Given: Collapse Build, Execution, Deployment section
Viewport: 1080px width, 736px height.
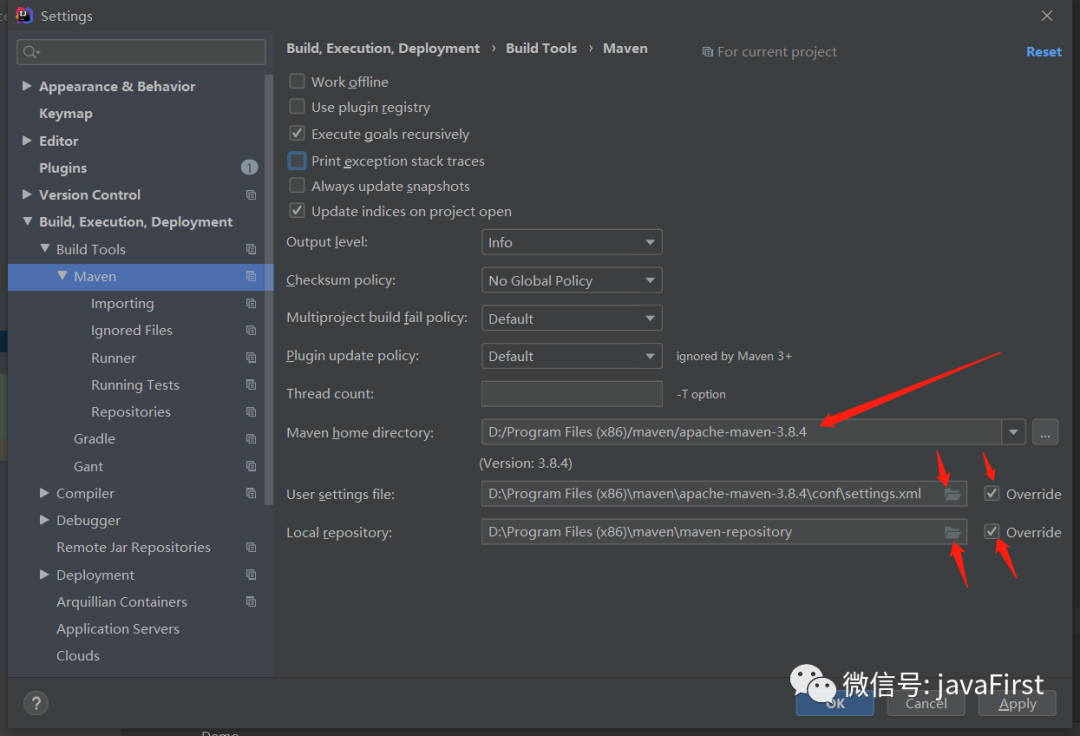Looking at the screenshot, I should click(x=28, y=222).
